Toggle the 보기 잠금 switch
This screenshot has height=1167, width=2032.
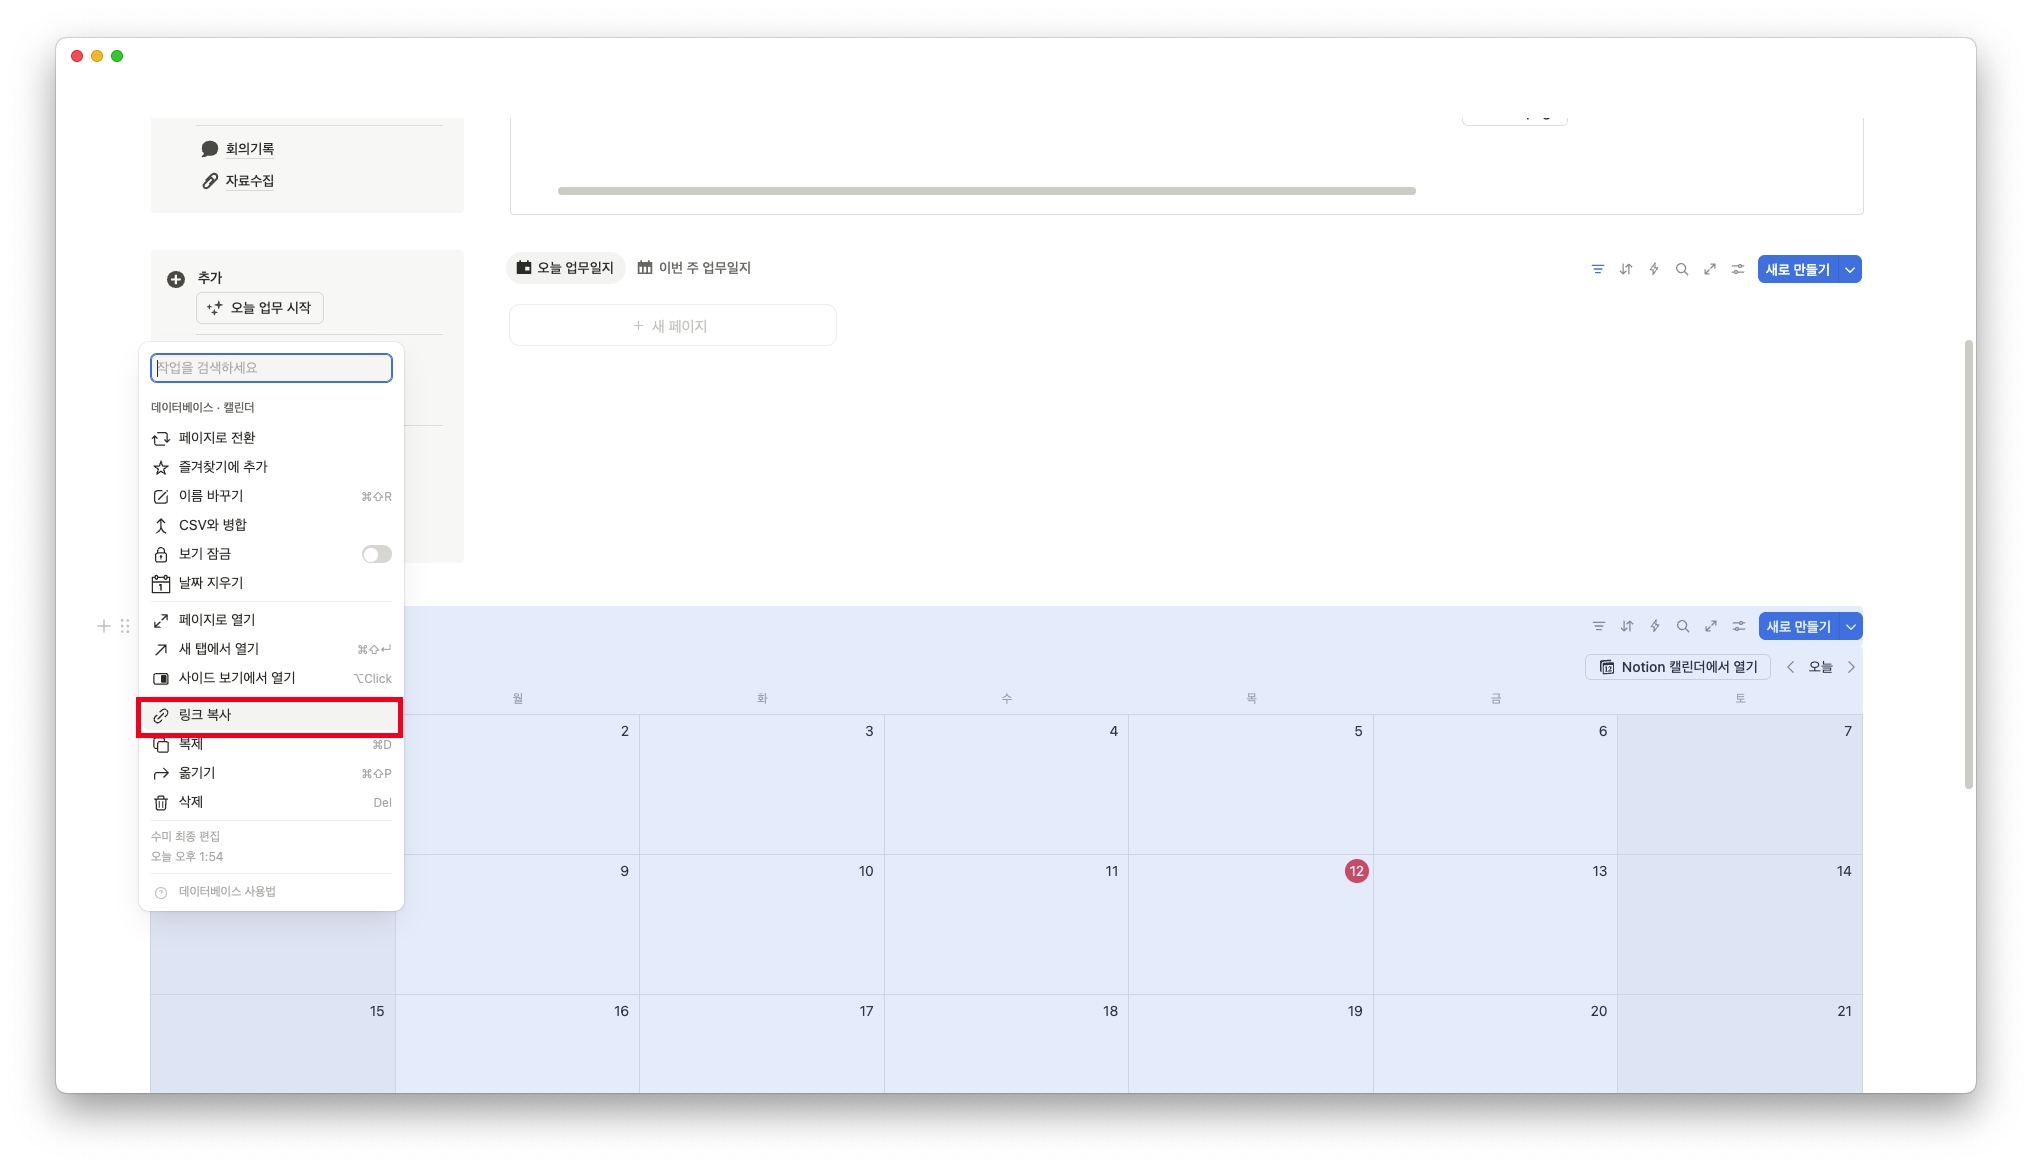[376, 554]
